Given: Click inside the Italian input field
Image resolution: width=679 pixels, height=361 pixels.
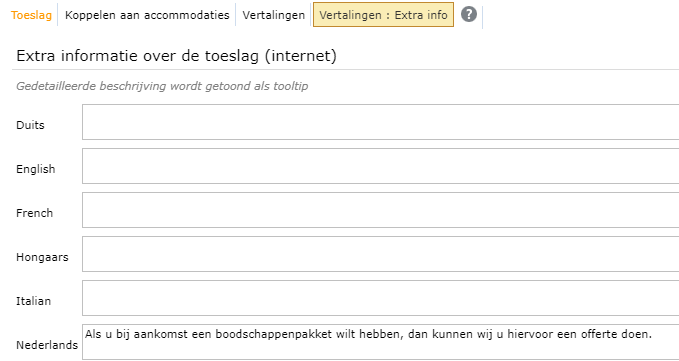Looking at the screenshot, I should (381, 298).
